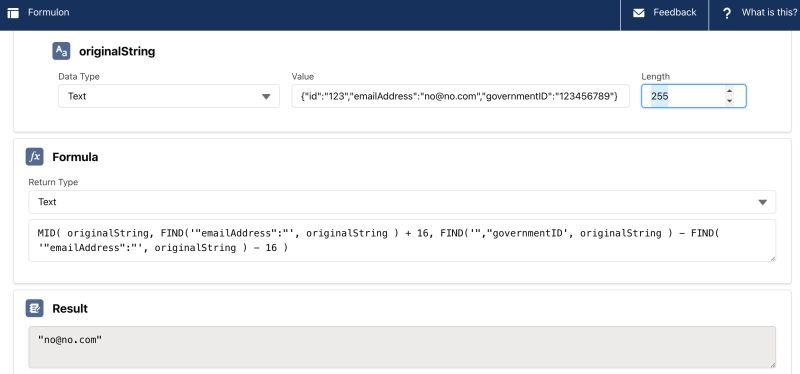Click the Return Type dropdown arrow
Screen dimensions: 800x374
tap(763, 203)
